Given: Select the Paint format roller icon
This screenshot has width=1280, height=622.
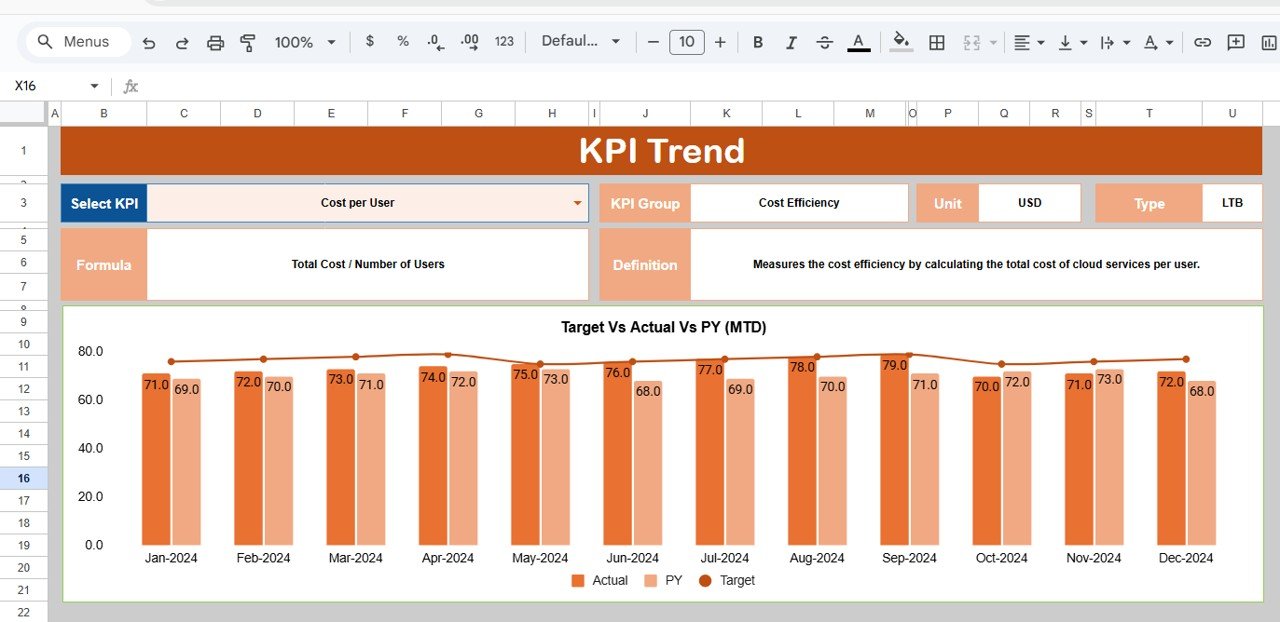Looking at the screenshot, I should click(x=248, y=42).
